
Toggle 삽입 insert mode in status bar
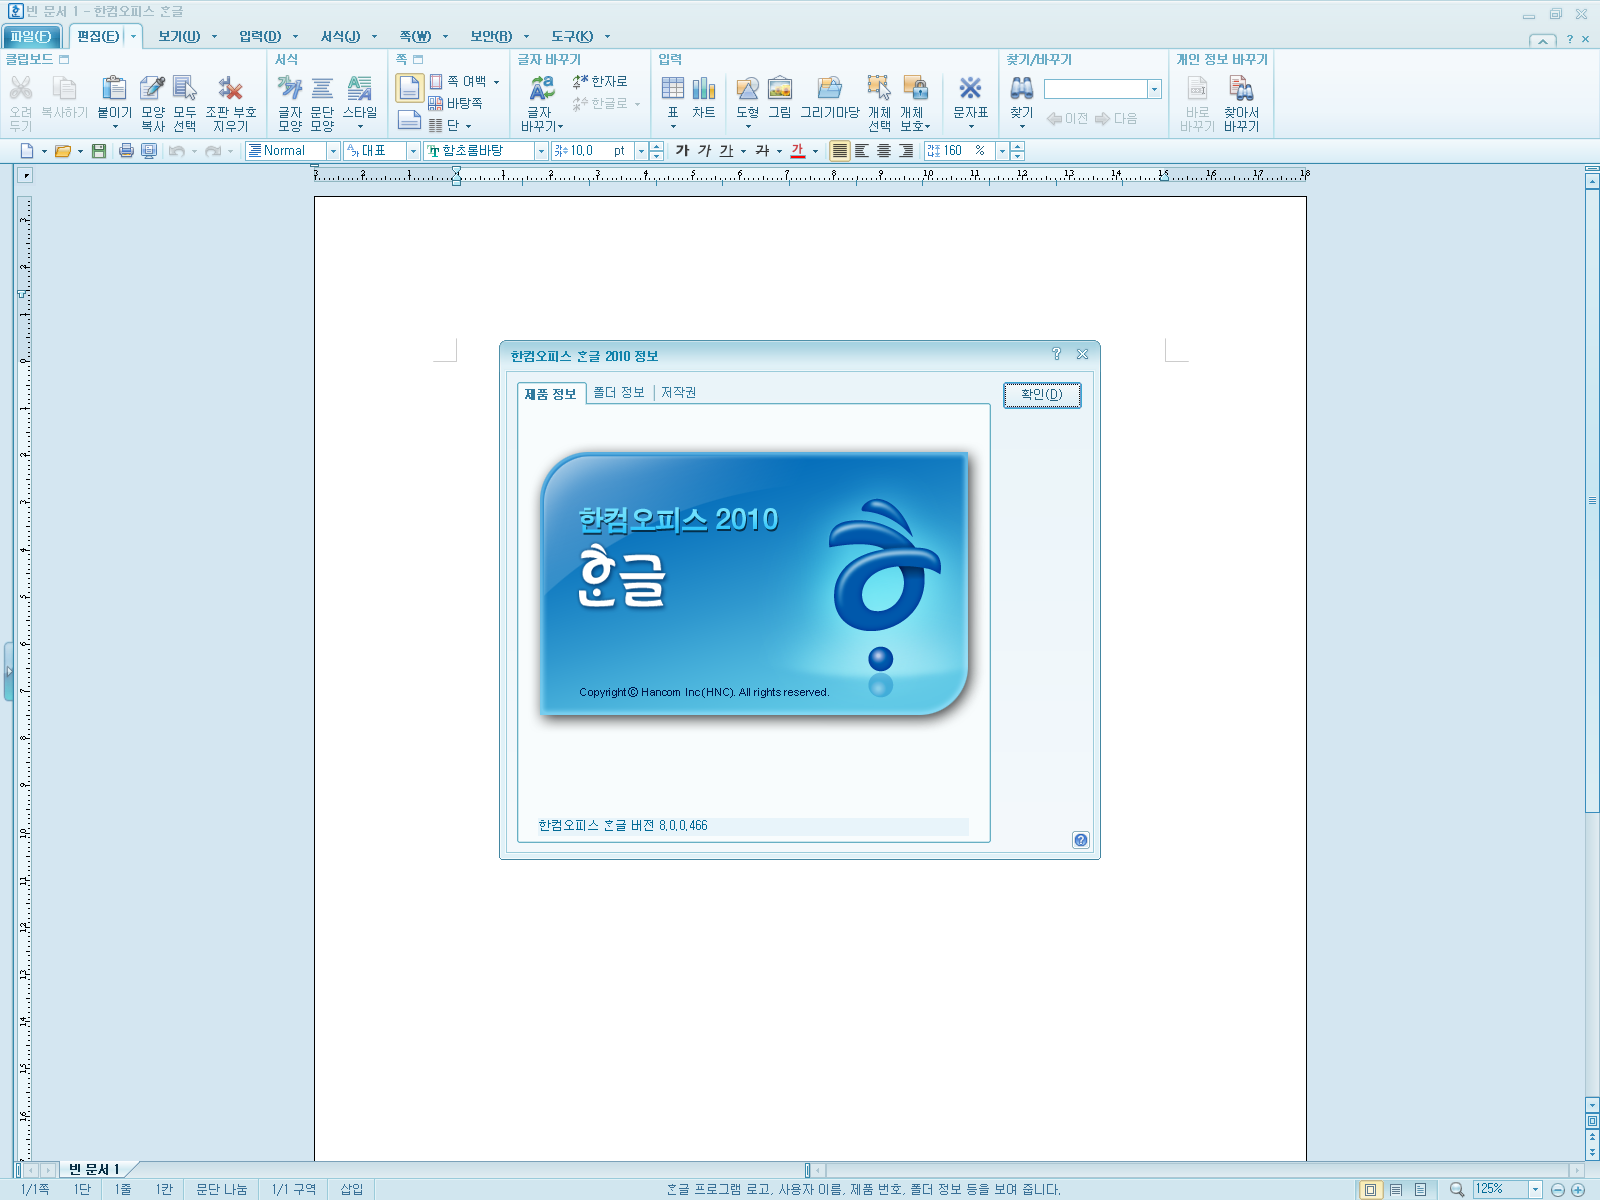pyautogui.click(x=352, y=1189)
